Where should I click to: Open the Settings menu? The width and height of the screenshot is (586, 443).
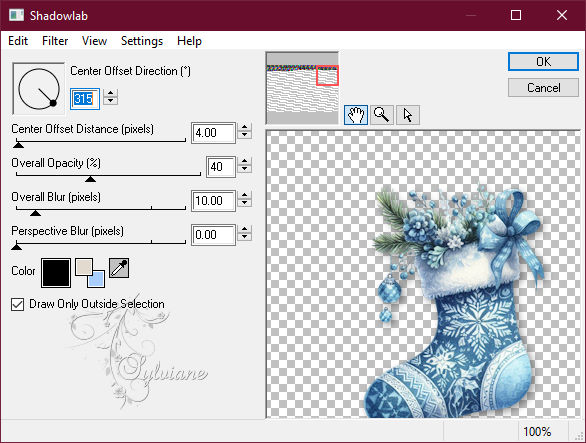pyautogui.click(x=142, y=41)
